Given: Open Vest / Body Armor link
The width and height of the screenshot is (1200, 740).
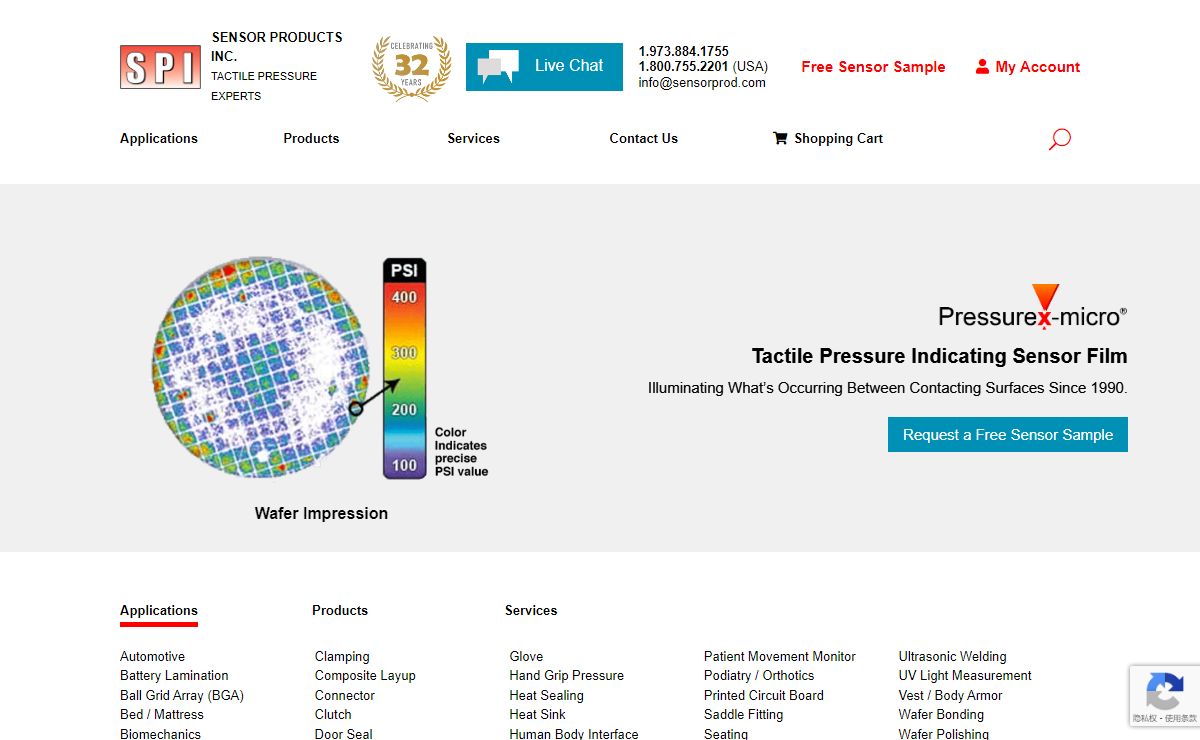Looking at the screenshot, I should tap(950, 695).
